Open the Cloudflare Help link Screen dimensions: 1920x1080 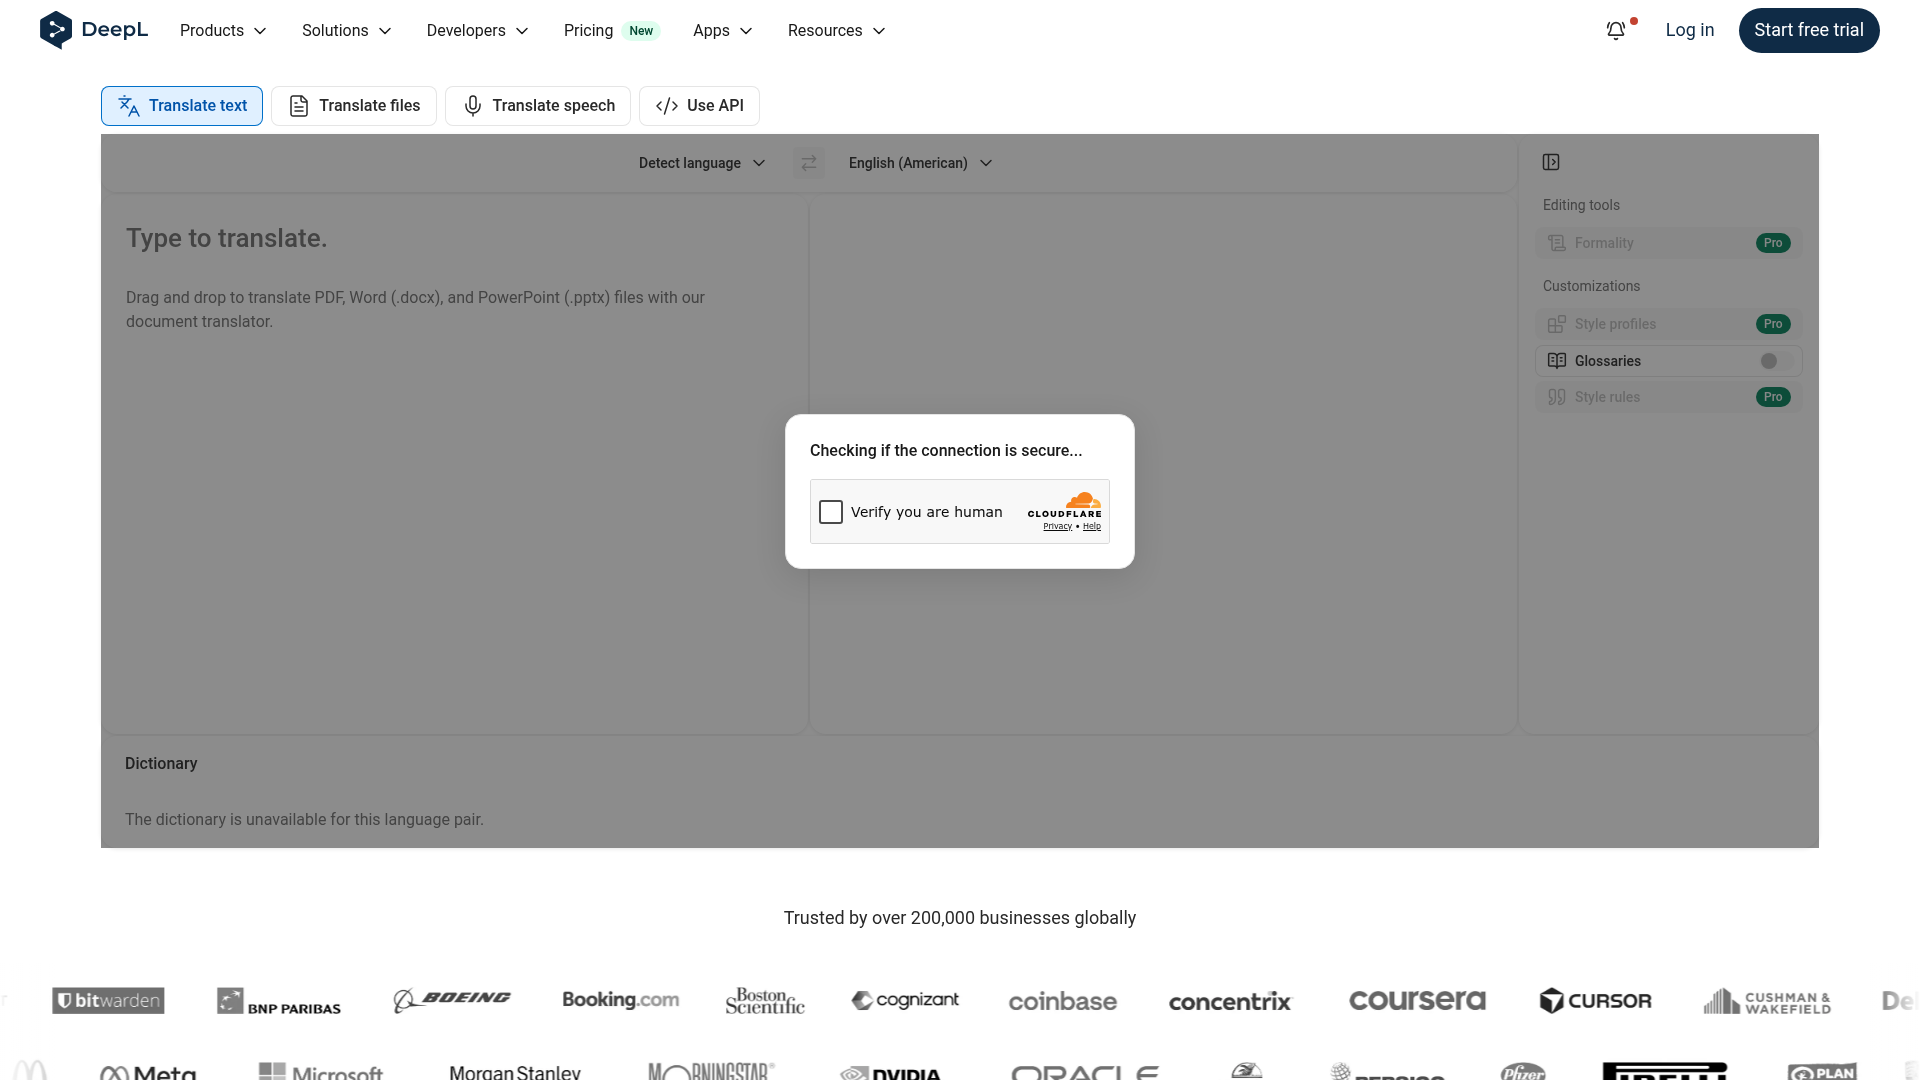[1092, 527]
